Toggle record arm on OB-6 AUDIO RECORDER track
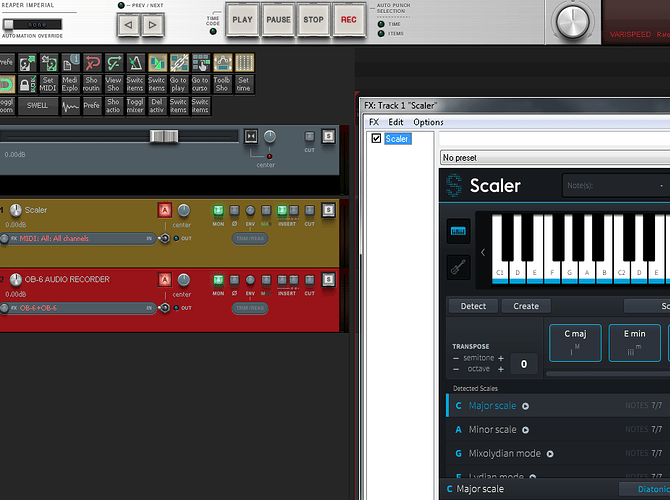This screenshot has width=670, height=500. coord(165,279)
